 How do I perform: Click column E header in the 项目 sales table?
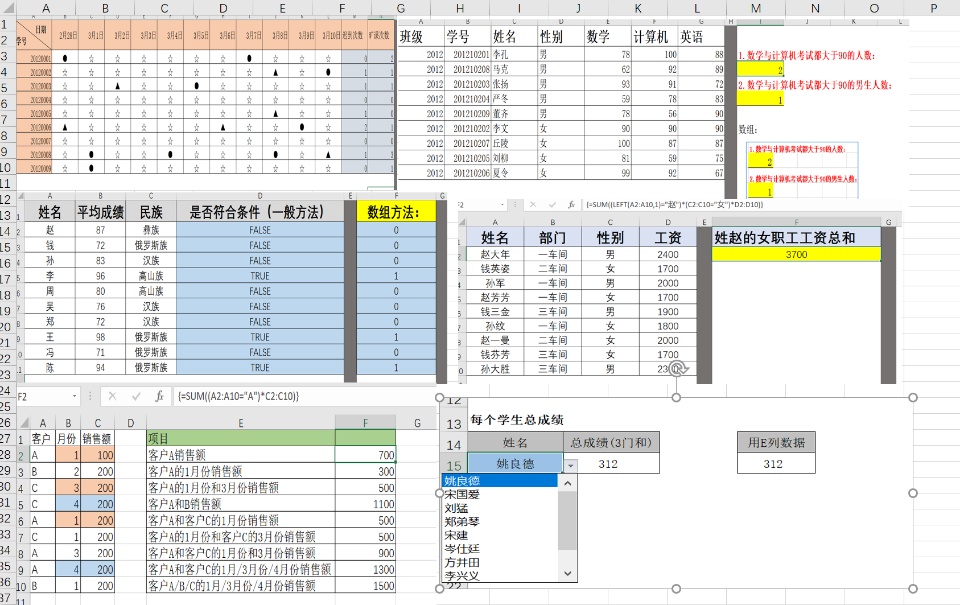[x=241, y=423]
